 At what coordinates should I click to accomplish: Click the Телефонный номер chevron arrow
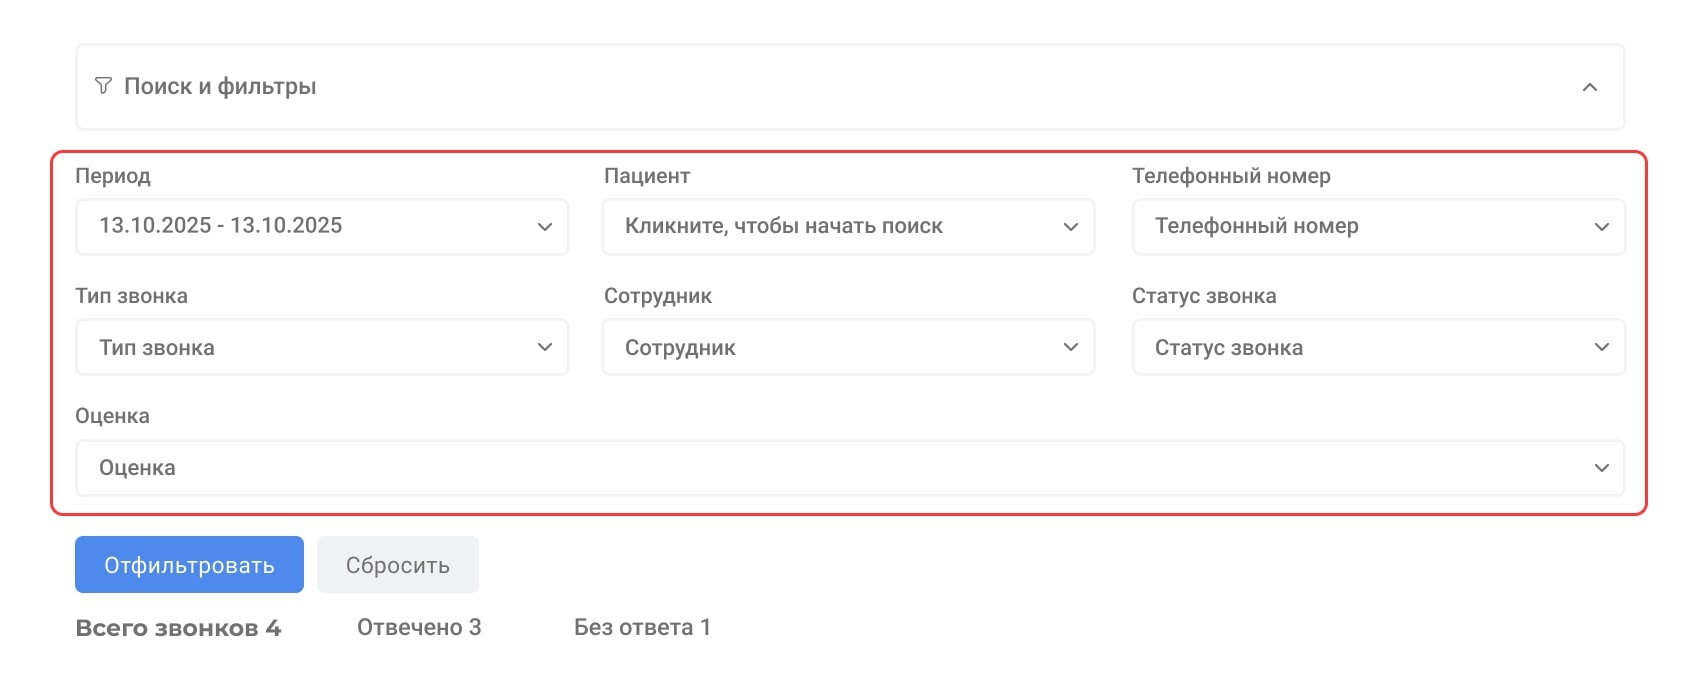point(1601,227)
